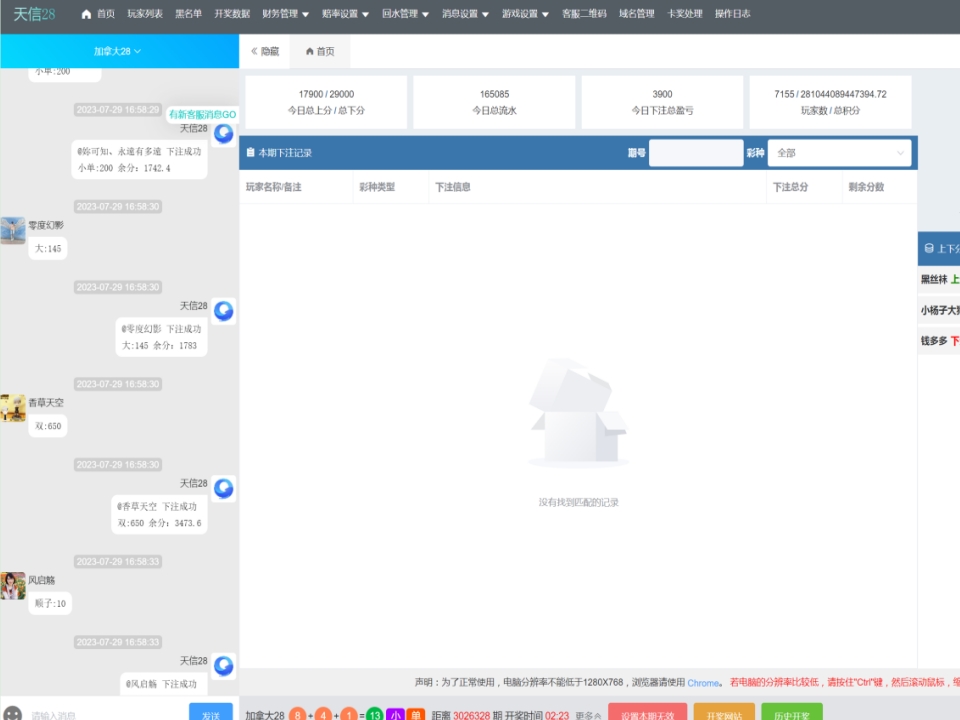Click the 大:145 chat message bubble
Viewport: 960px width, 720px height.
pyautogui.click(x=48, y=249)
